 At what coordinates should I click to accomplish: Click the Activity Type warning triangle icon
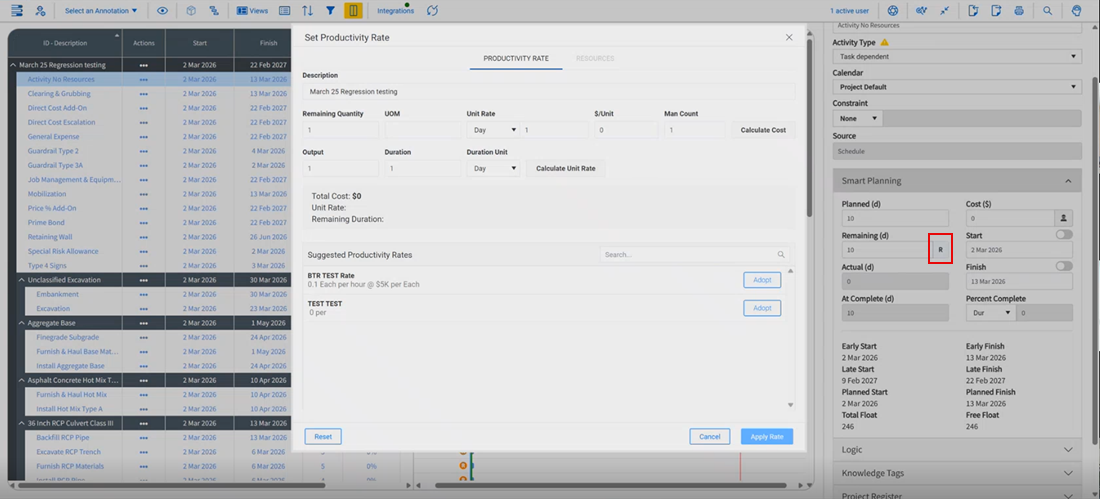coord(885,42)
